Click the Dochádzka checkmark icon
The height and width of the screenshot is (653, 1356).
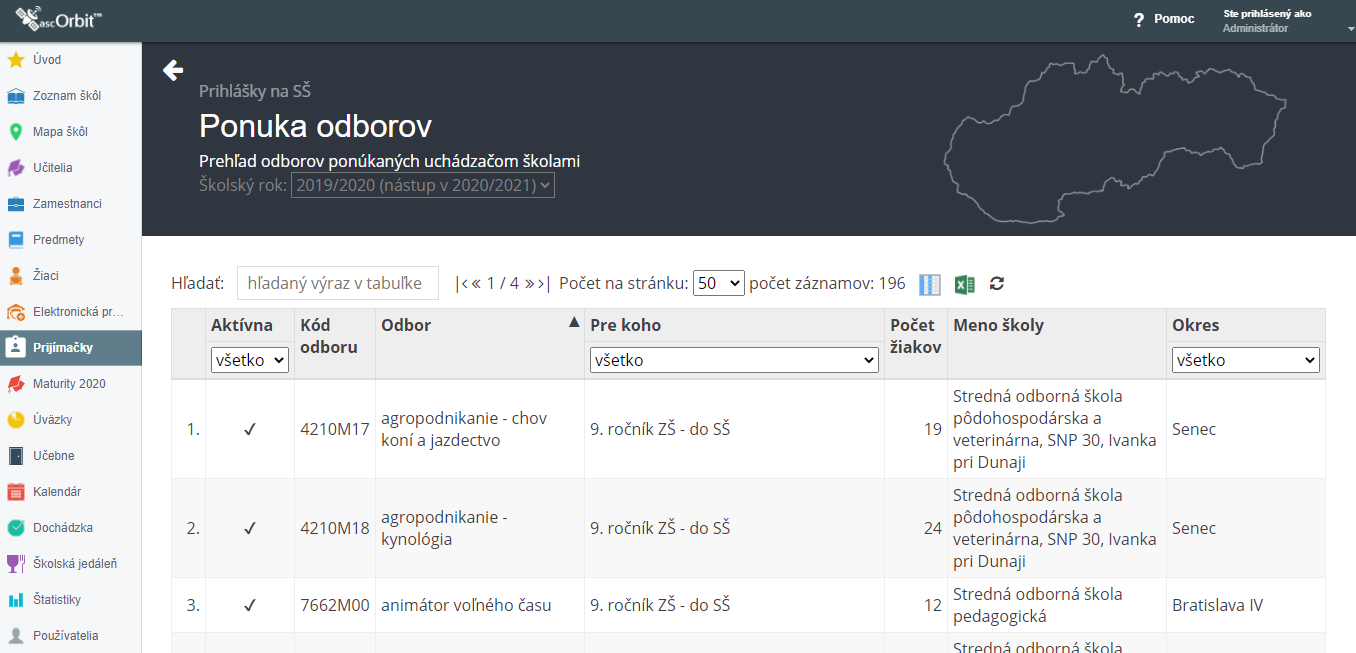click(x=15, y=528)
